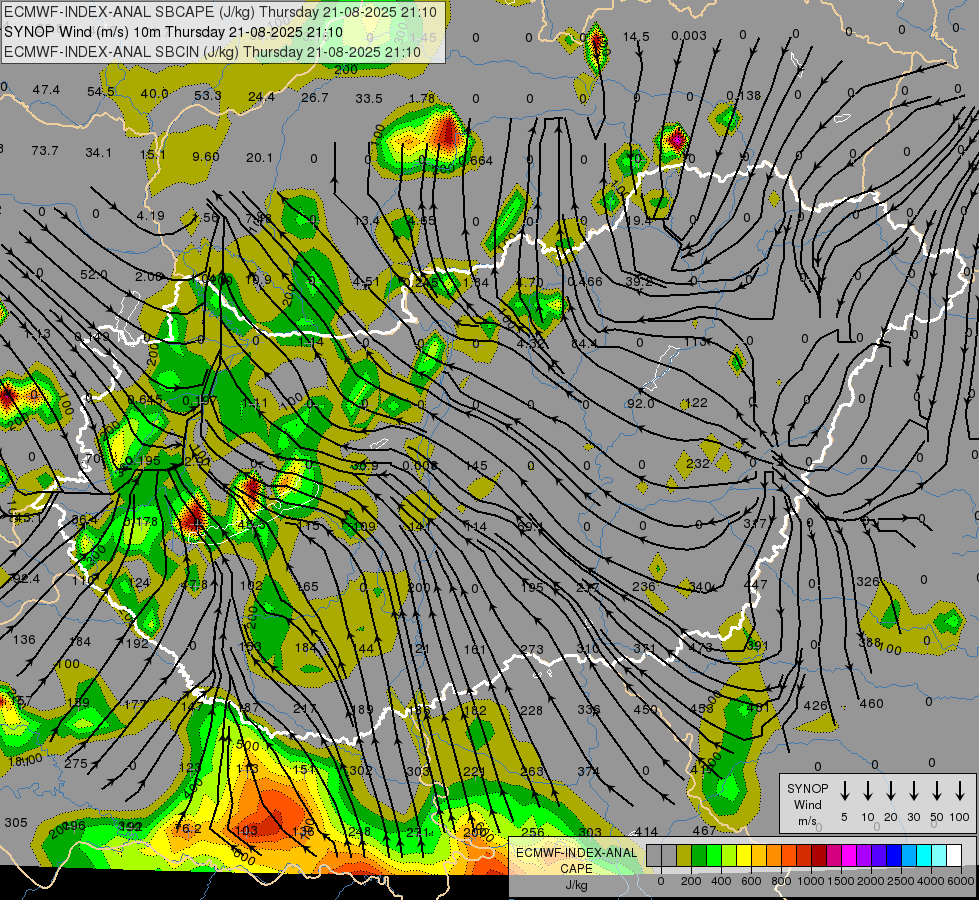Select the magenta CAPE legend swatch
The width and height of the screenshot is (979, 900).
click(849, 855)
